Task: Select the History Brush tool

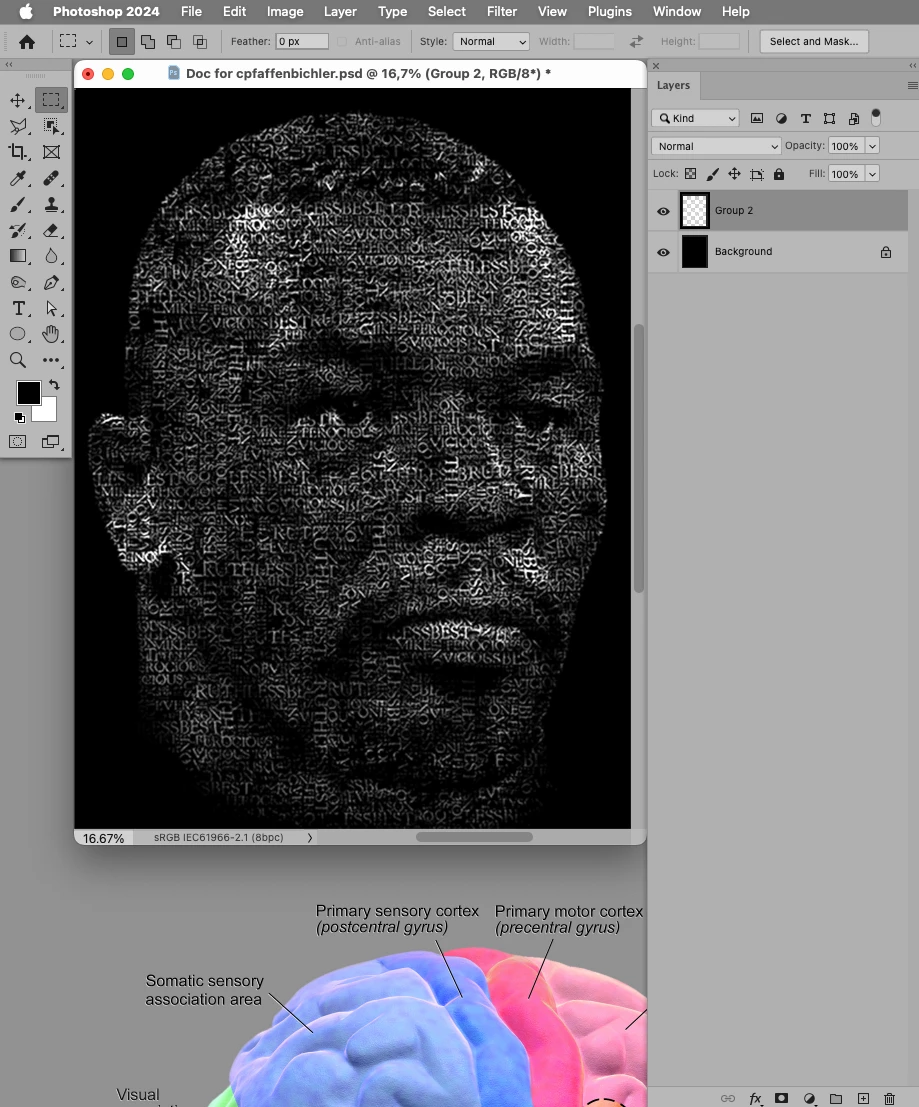Action: [x=18, y=231]
